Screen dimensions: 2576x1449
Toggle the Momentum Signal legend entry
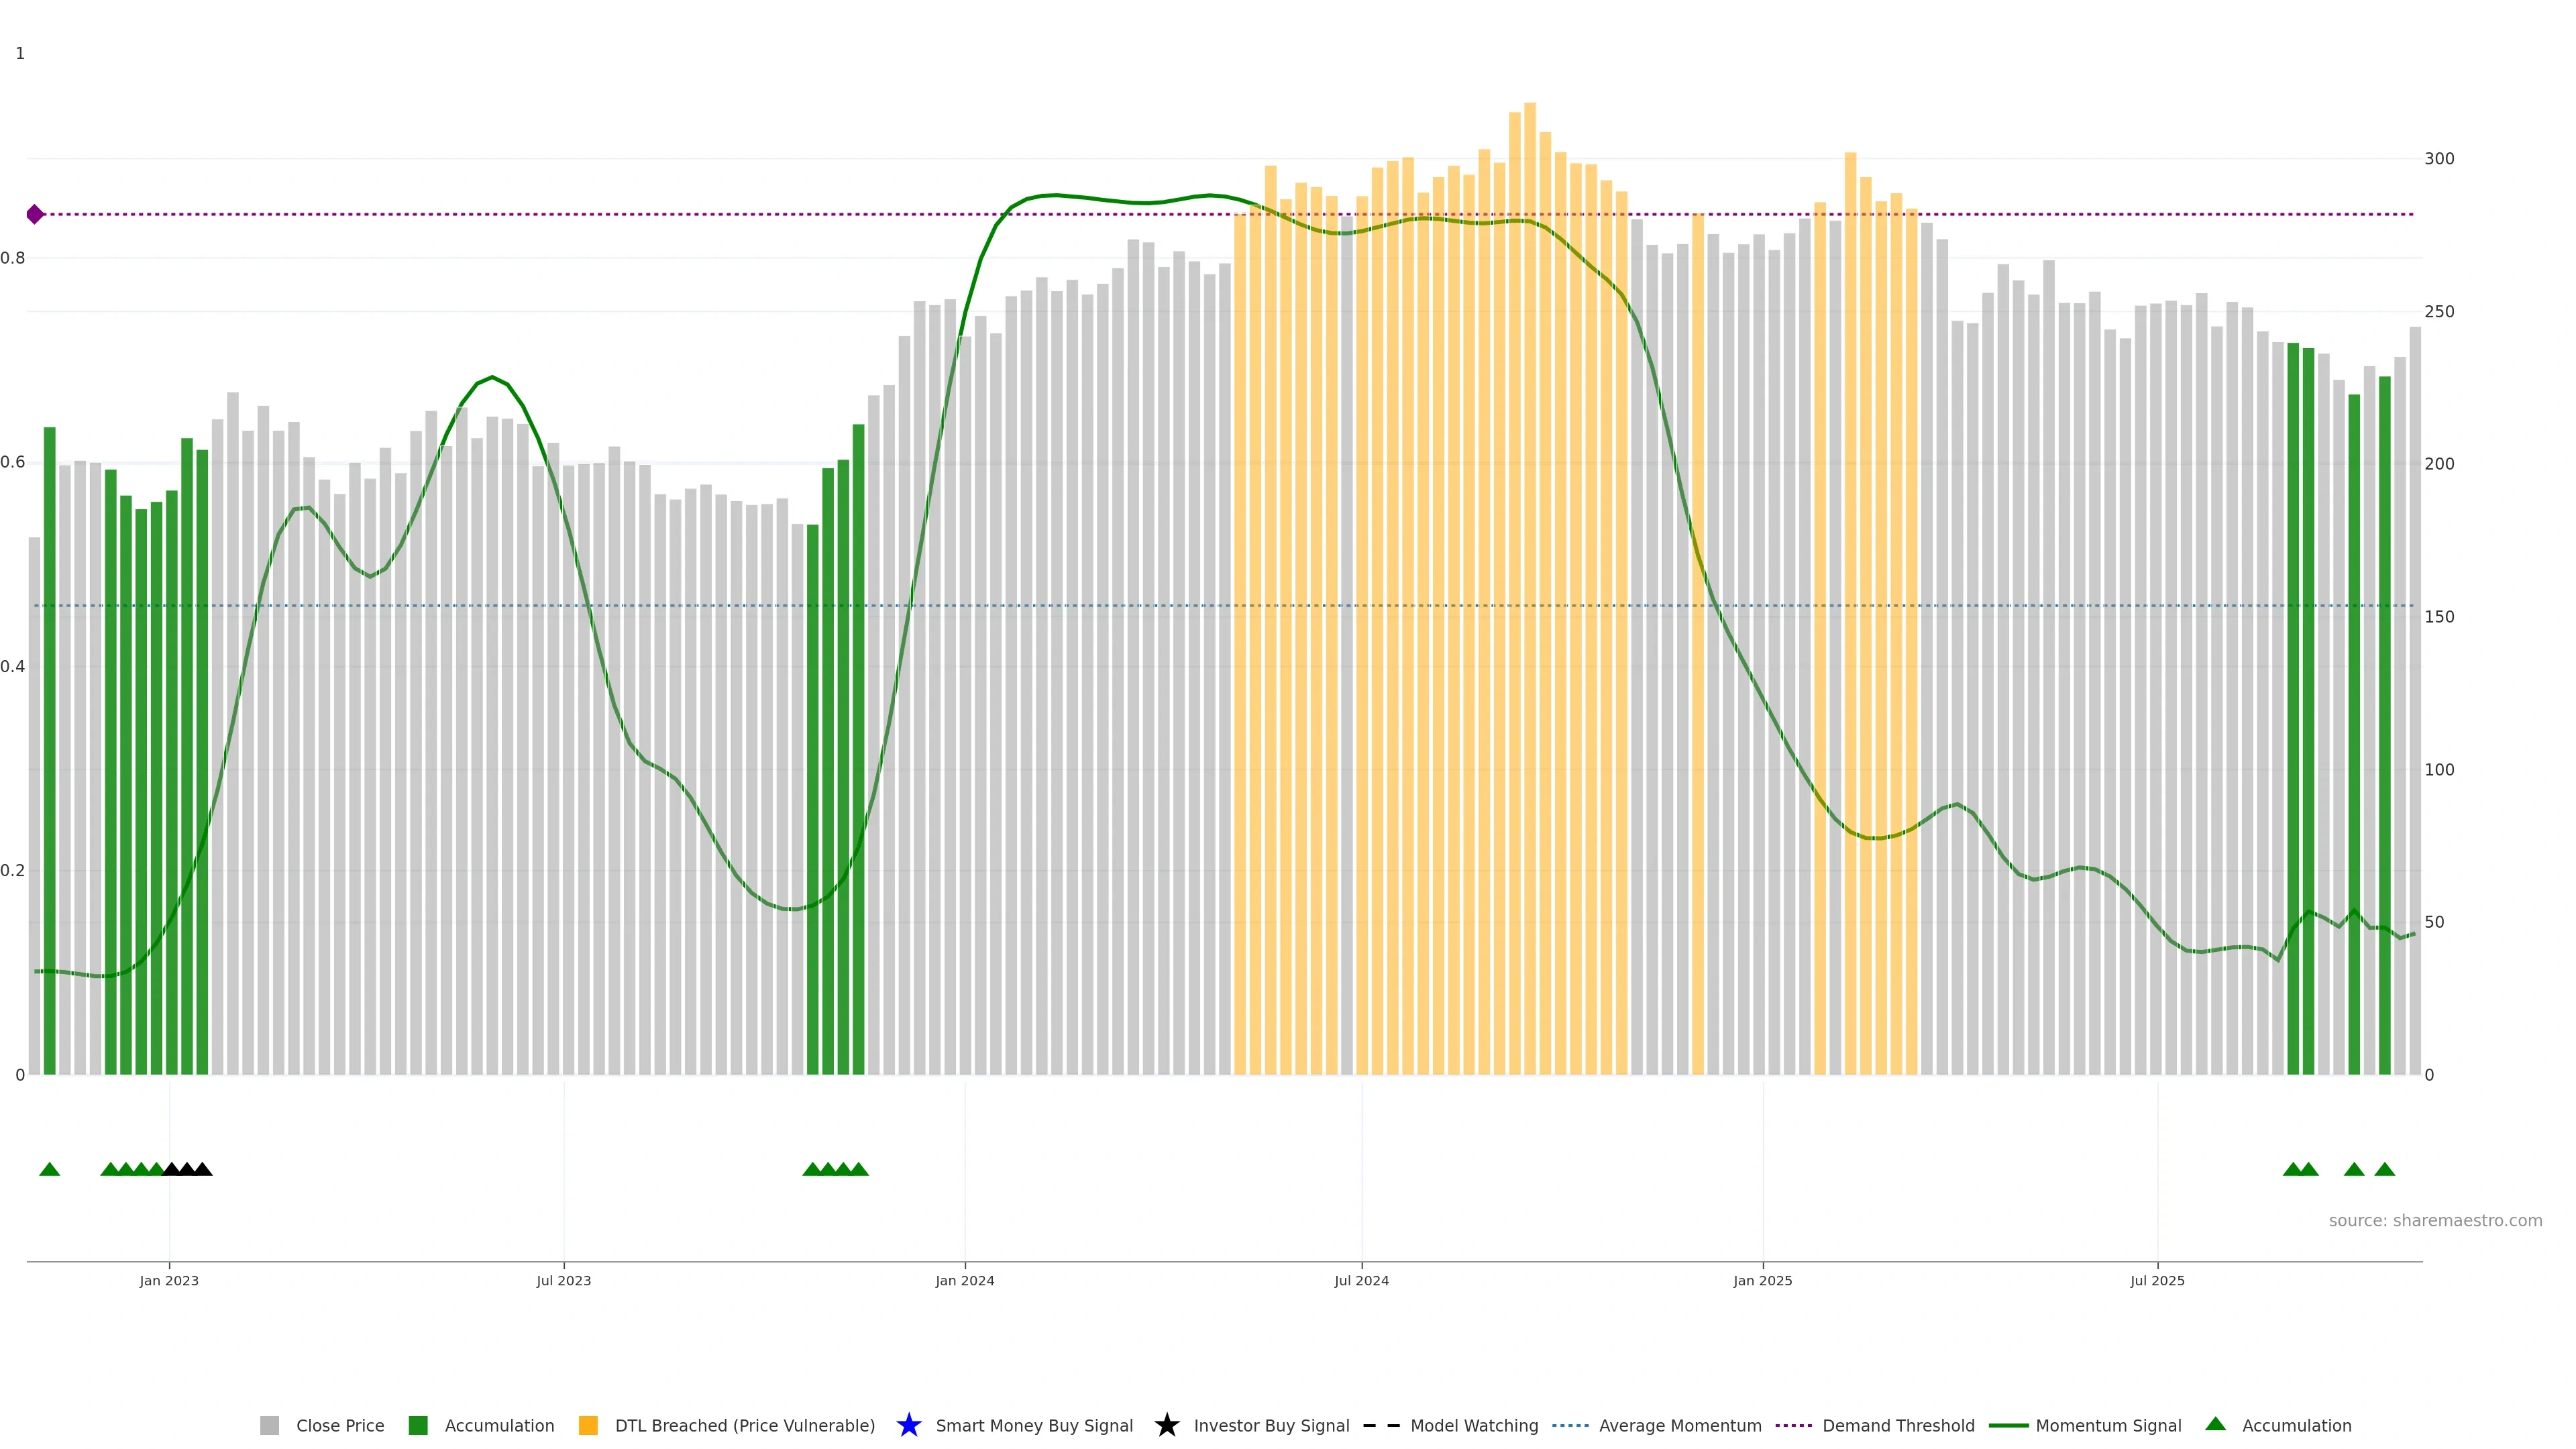[x=2107, y=1426]
